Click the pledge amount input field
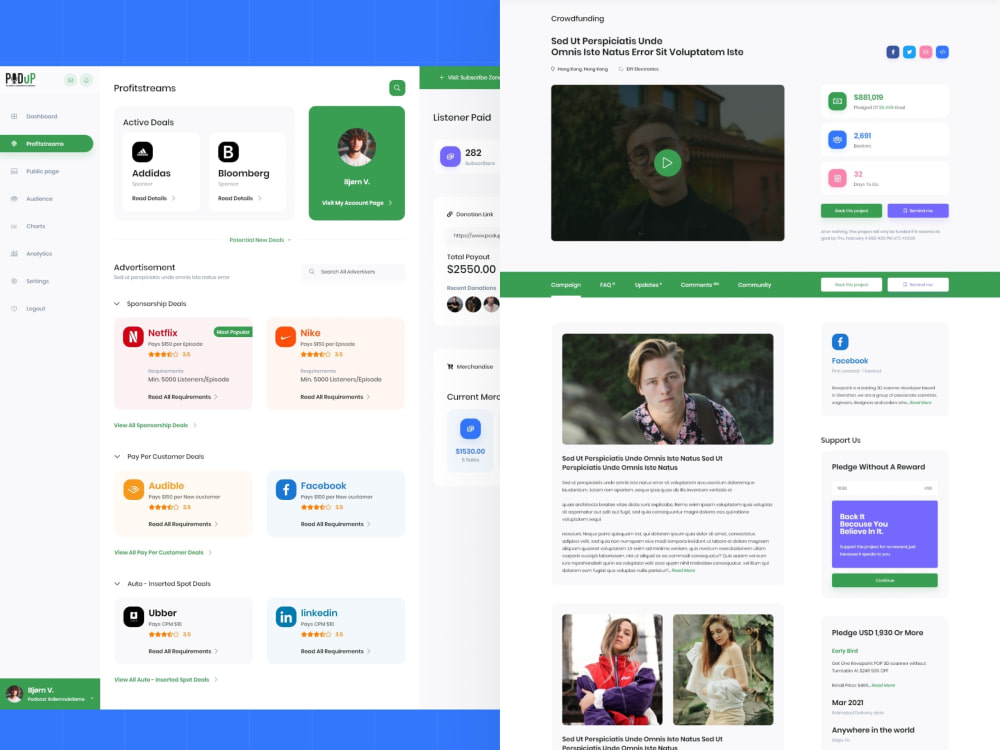Image resolution: width=1000 pixels, height=750 pixels. (885, 489)
